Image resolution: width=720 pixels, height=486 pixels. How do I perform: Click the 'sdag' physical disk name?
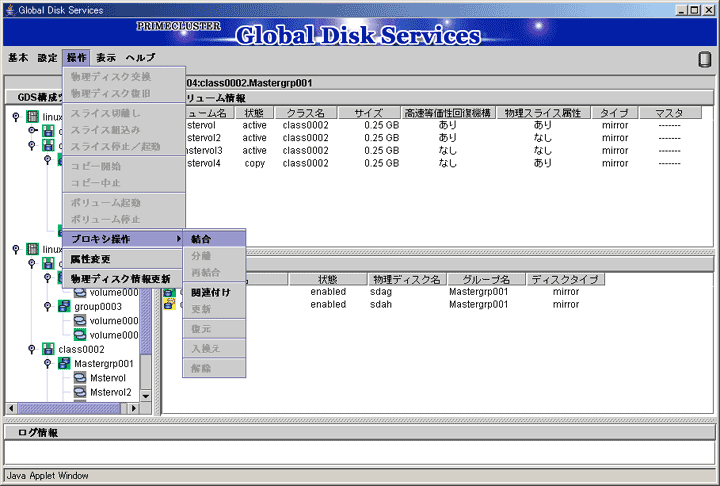pos(381,292)
